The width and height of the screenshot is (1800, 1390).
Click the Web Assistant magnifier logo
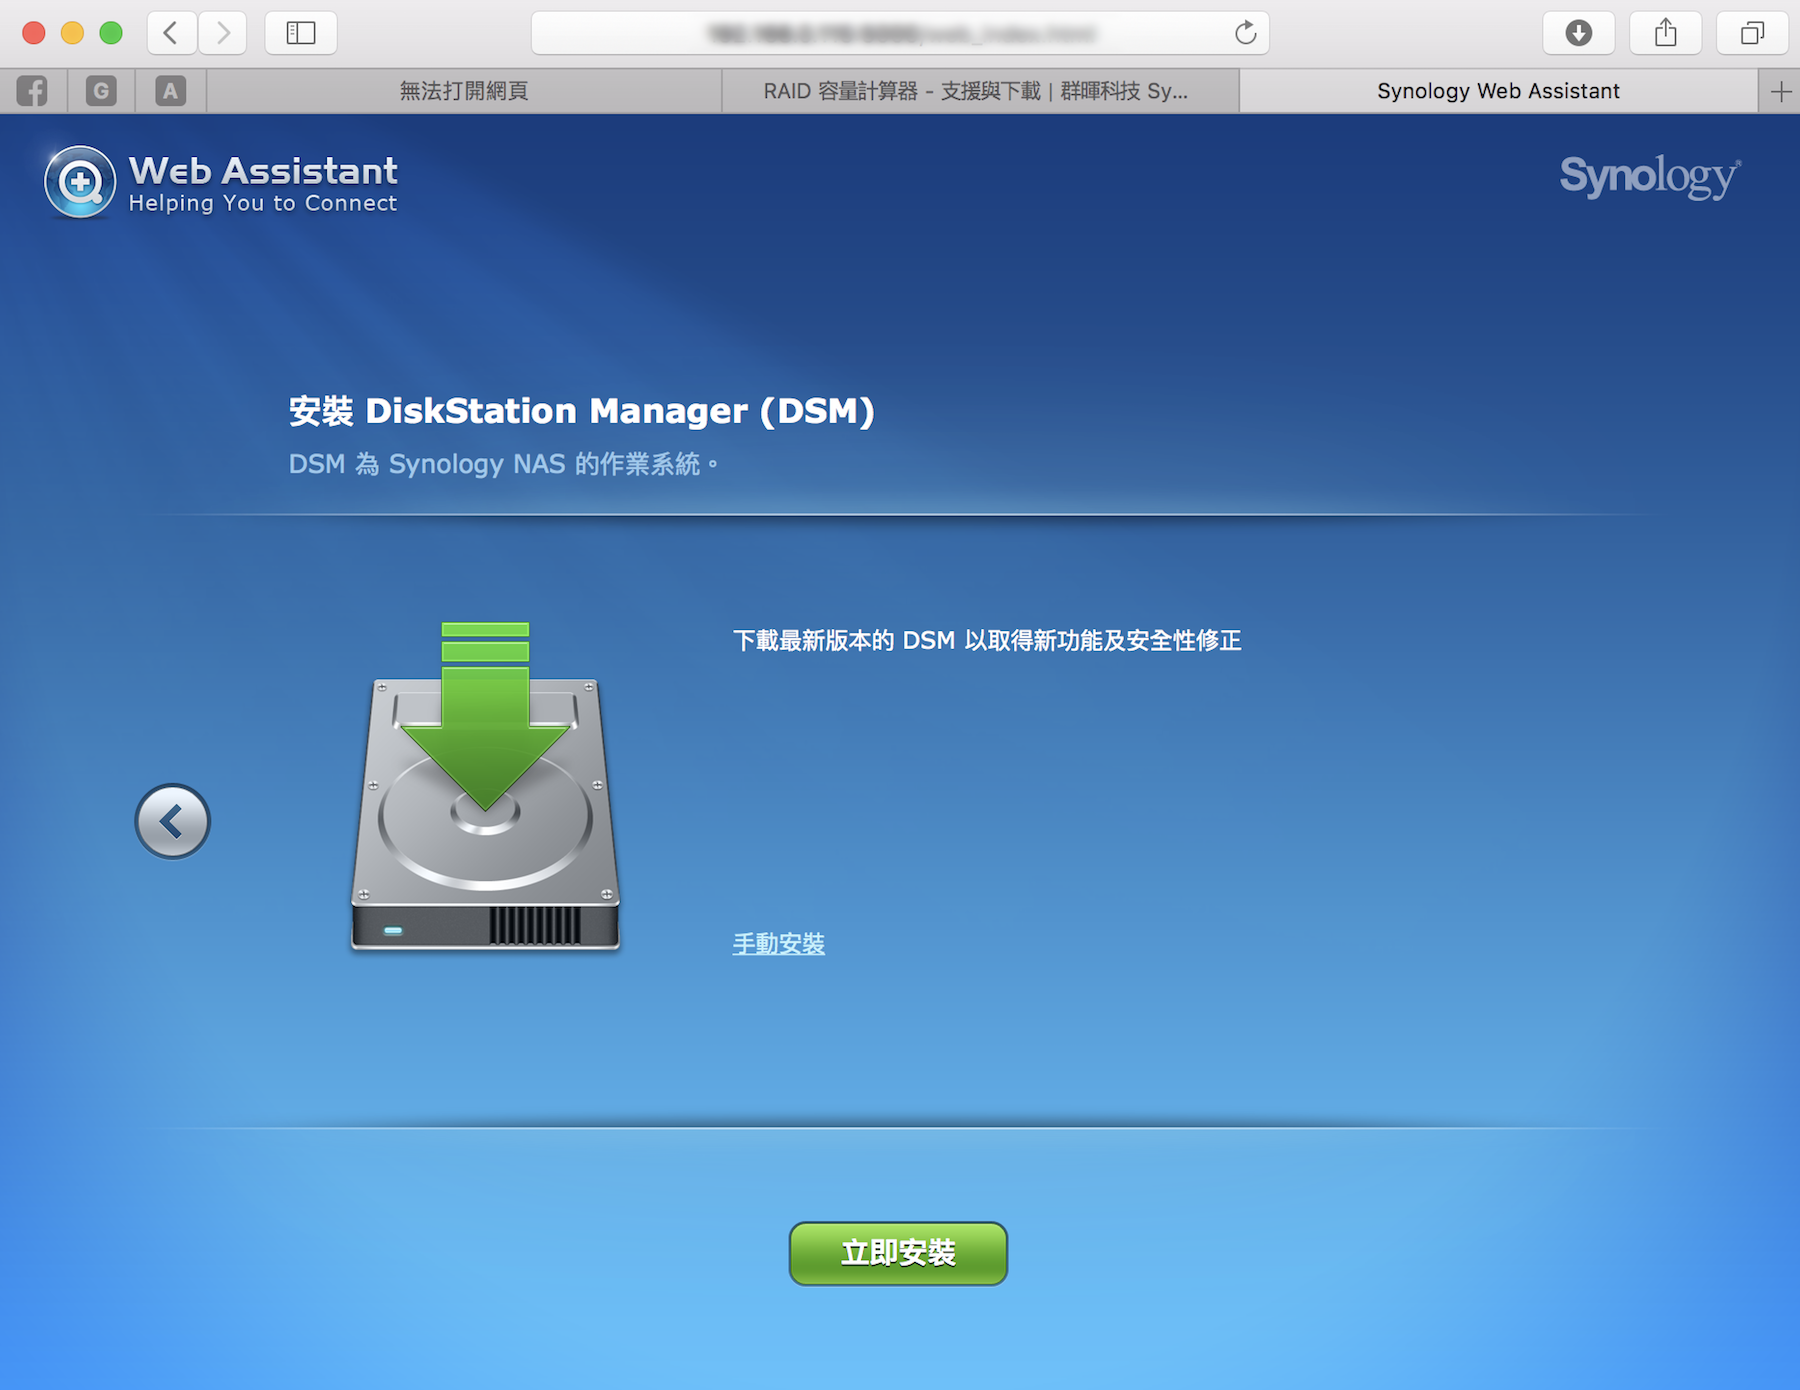[x=80, y=182]
